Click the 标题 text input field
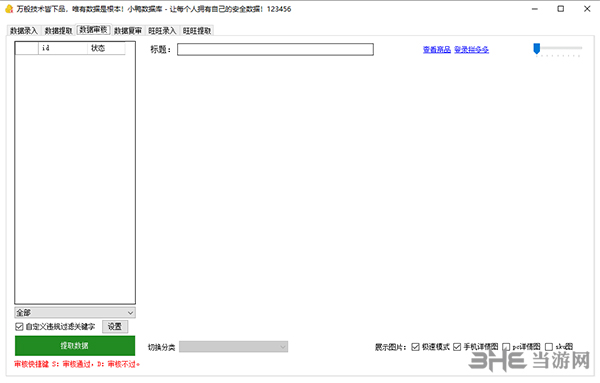 [x=275, y=49]
